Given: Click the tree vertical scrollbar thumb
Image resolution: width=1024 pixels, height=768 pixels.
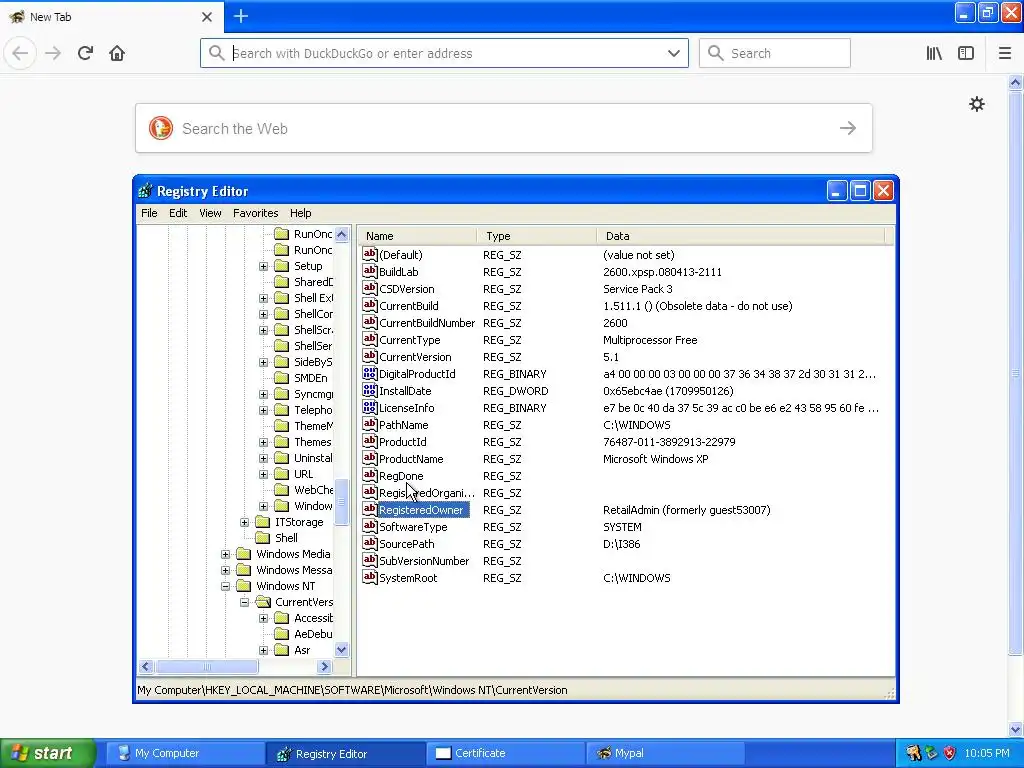Looking at the screenshot, I should click(x=341, y=502).
